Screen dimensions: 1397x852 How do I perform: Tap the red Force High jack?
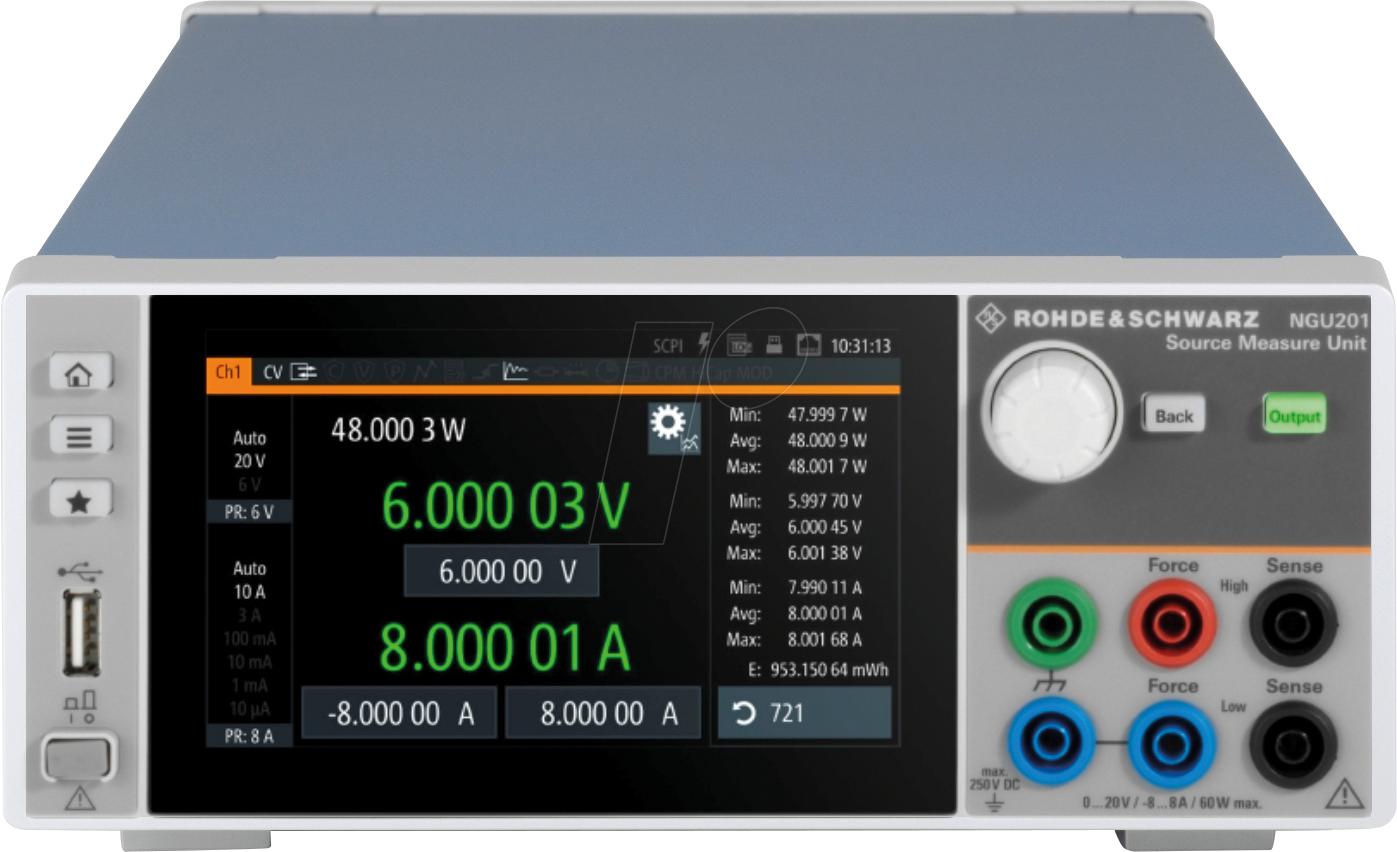coord(1173,625)
